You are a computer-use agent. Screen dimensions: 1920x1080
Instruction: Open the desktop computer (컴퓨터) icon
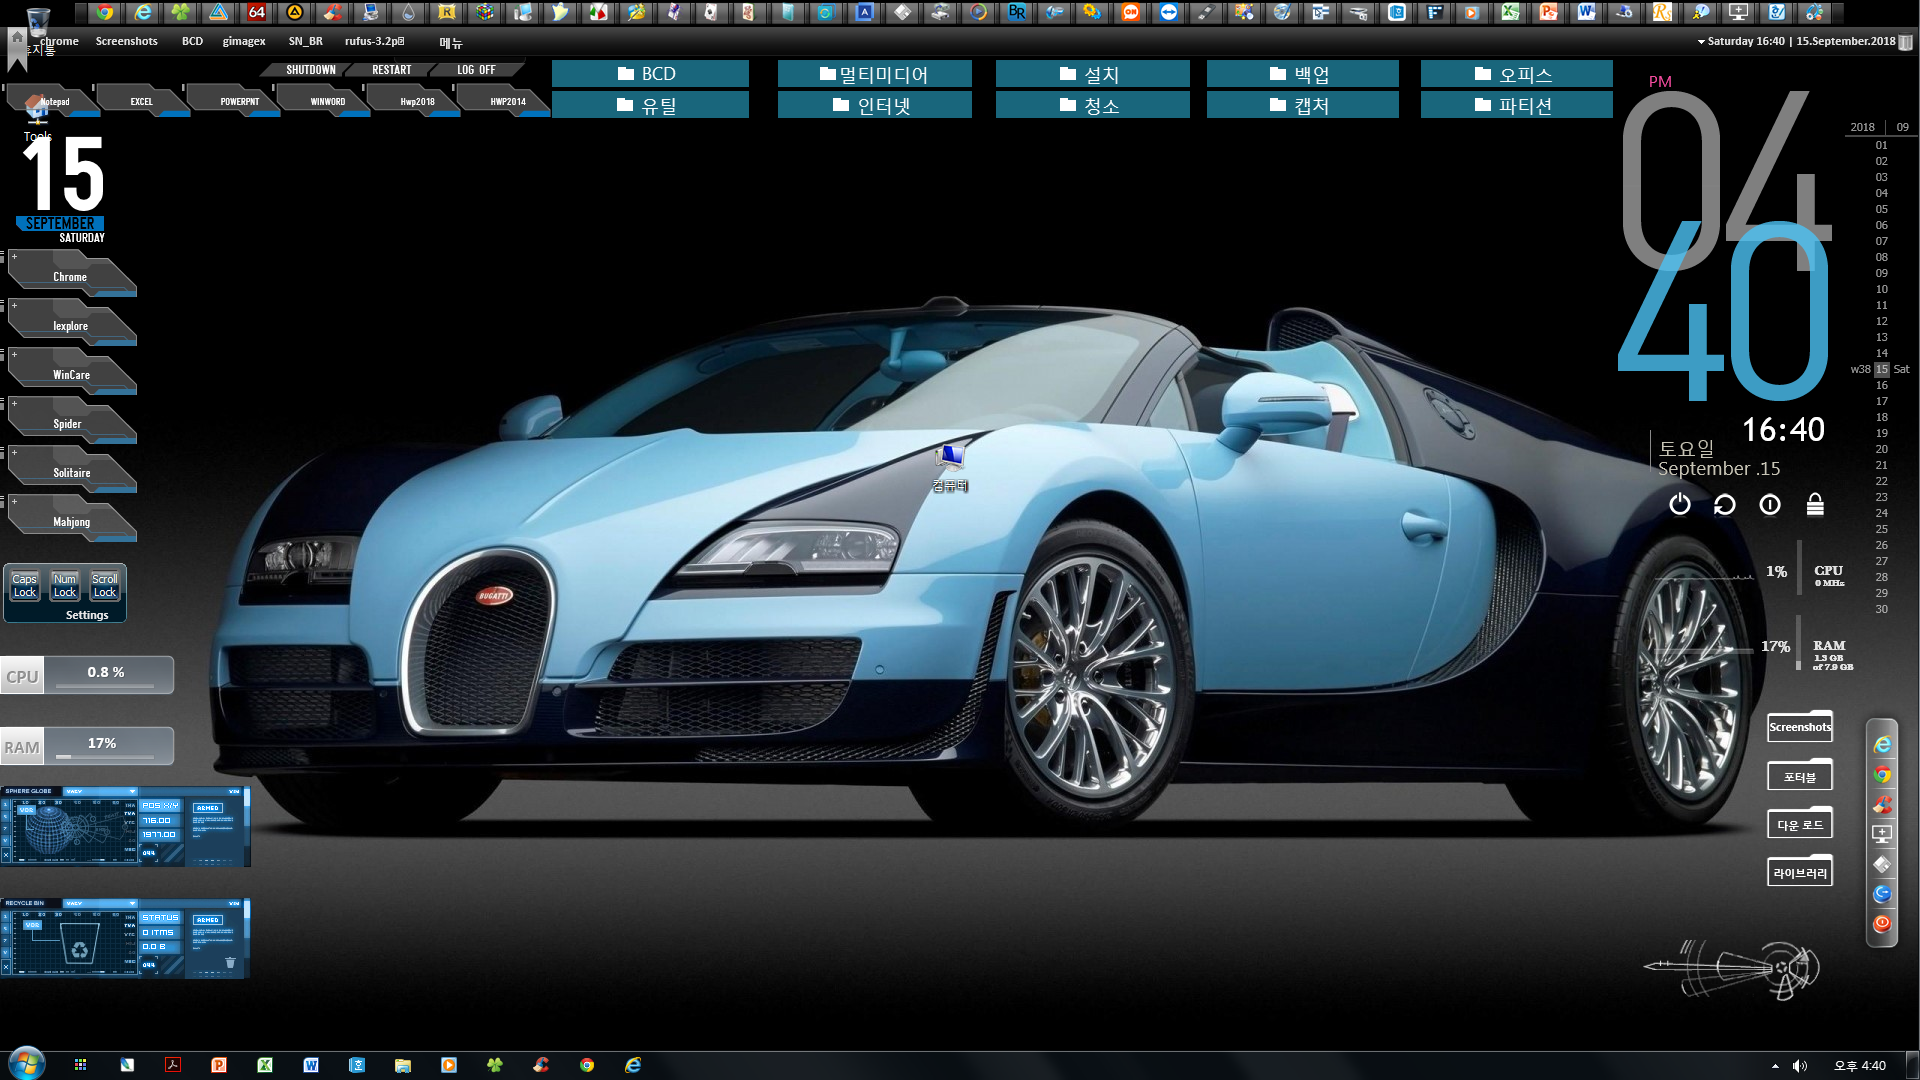[x=950, y=468]
